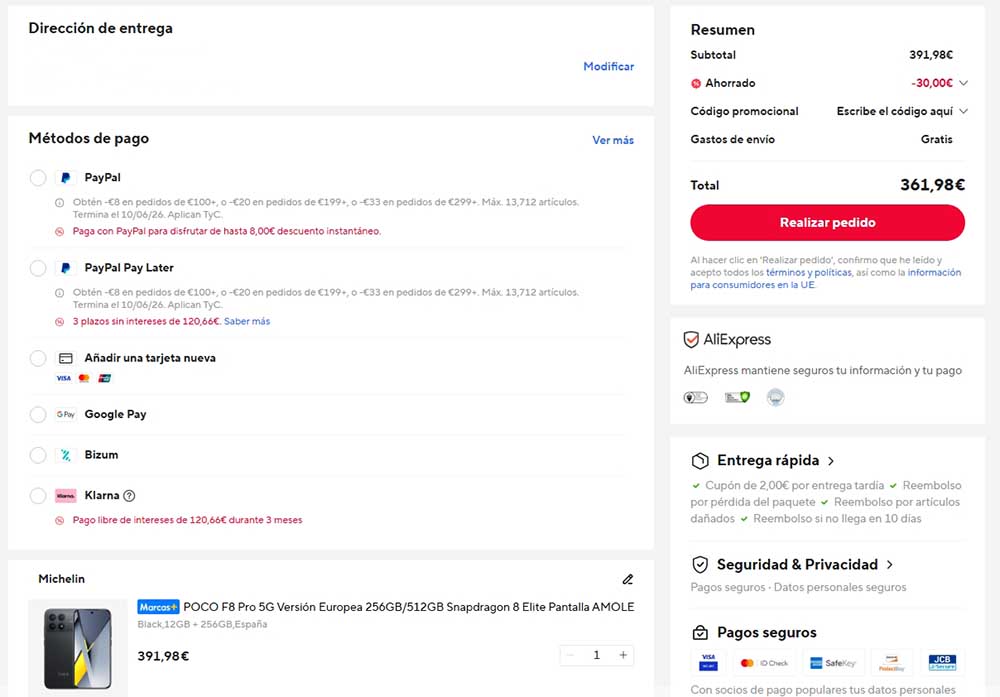Click the Mastercard logo under new card

[84, 378]
